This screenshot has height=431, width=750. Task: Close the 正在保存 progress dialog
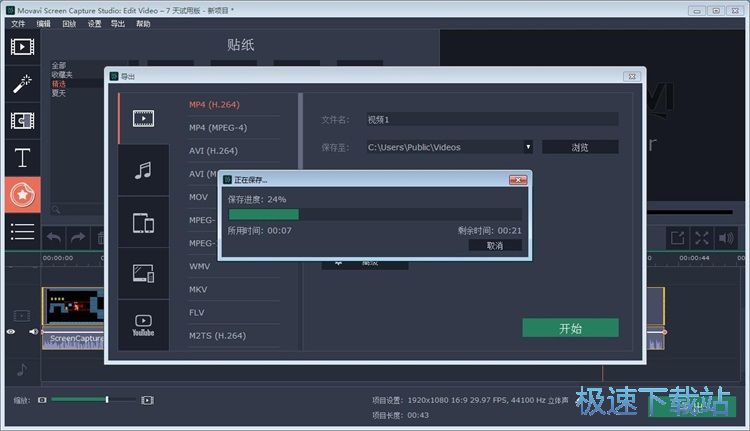518,179
